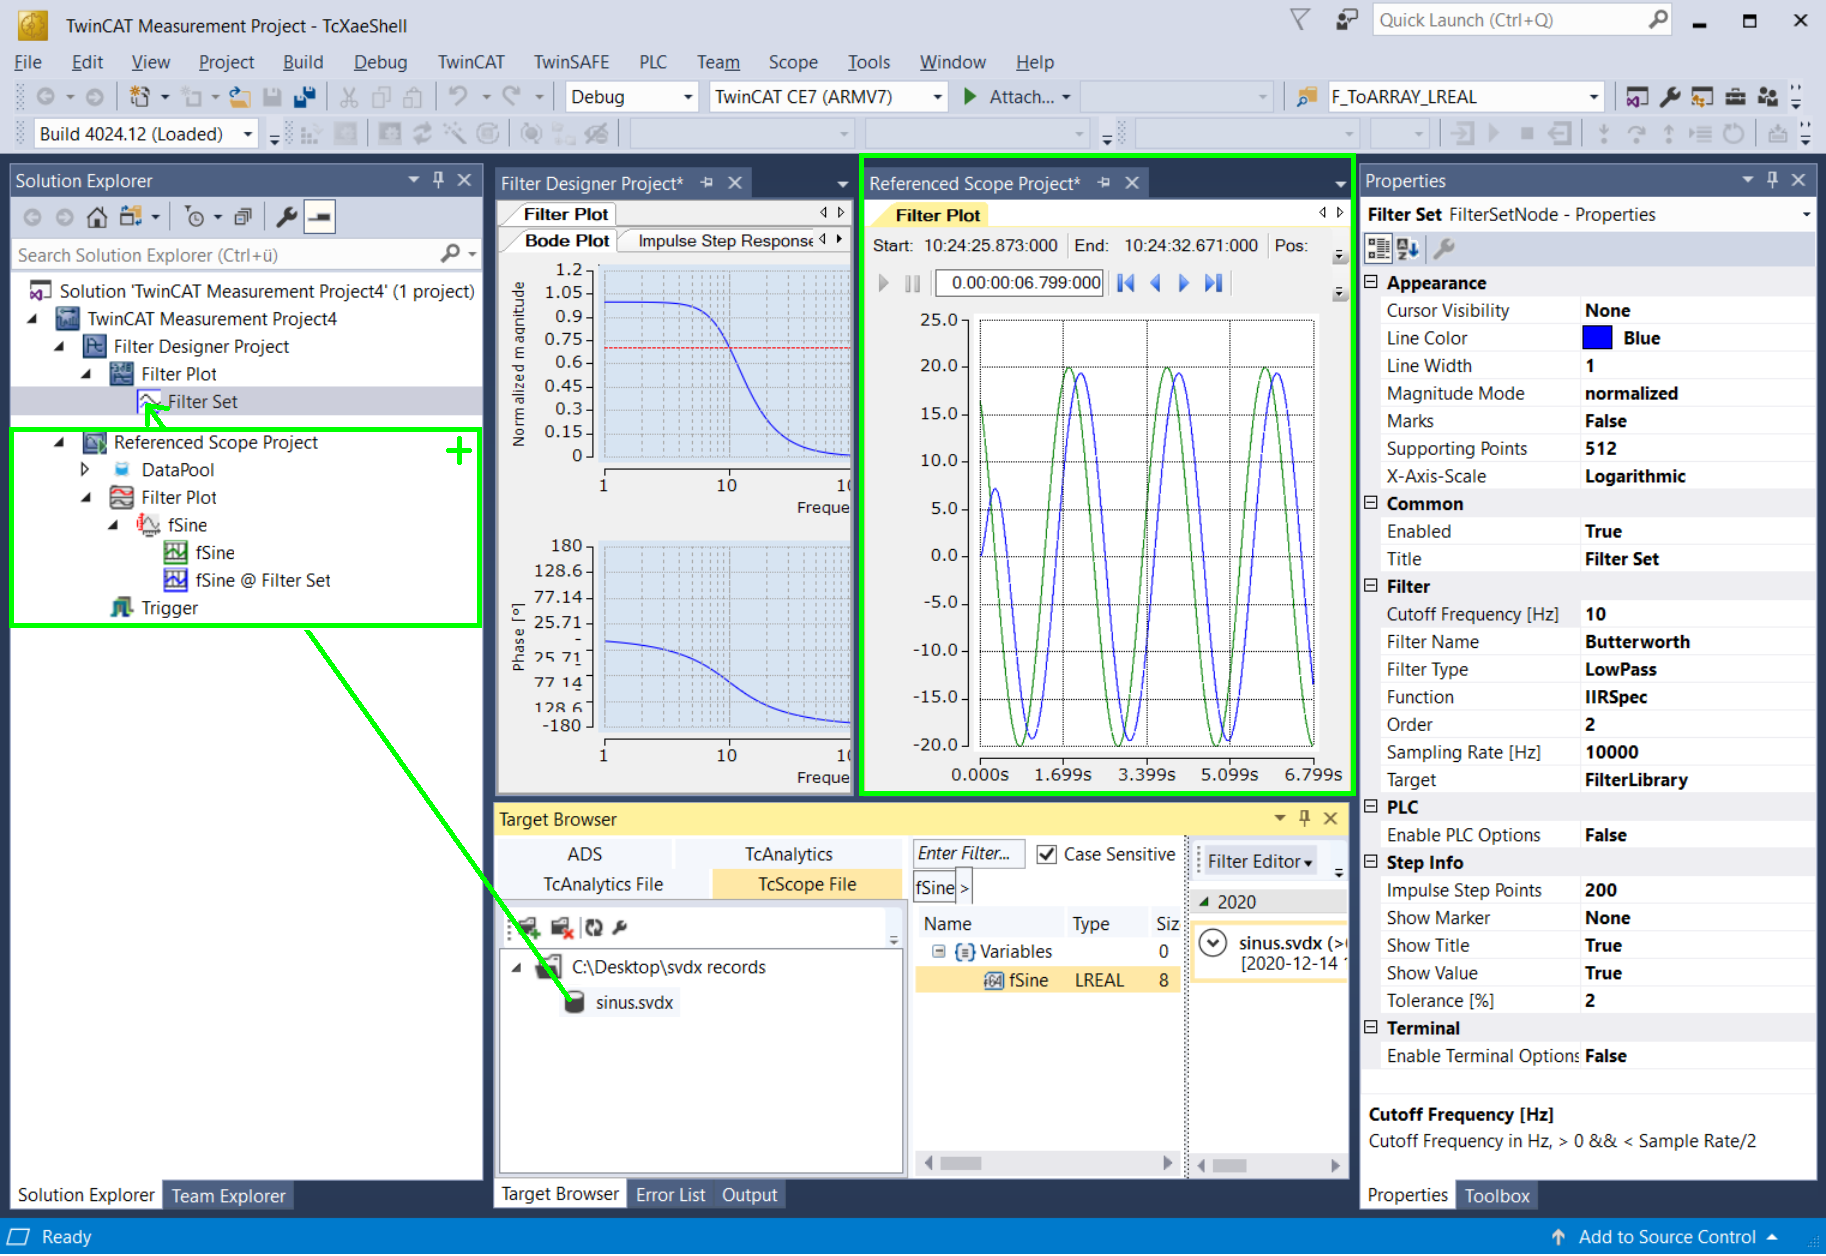Click the Enter Filter field
This screenshot has width=1826, height=1256.
[968, 853]
